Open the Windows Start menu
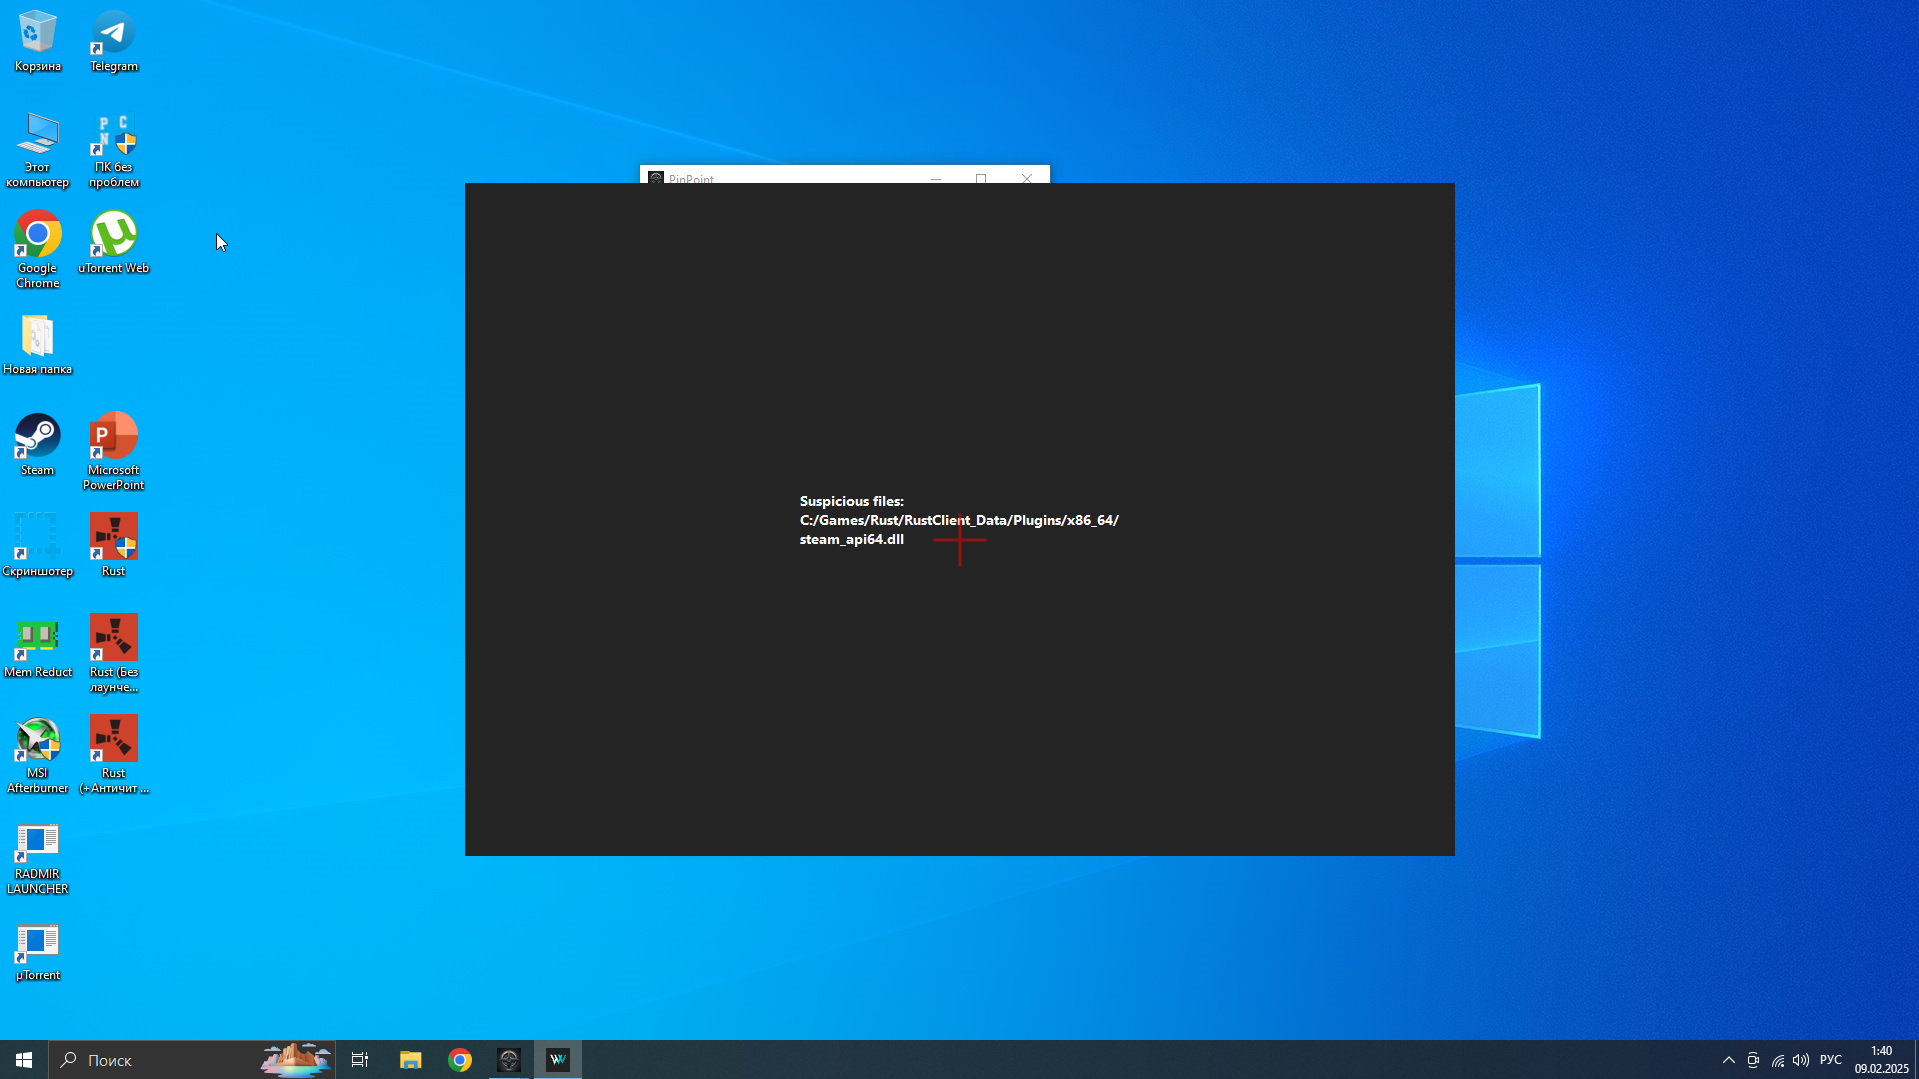Viewport: 1919px width, 1079px height. point(24,1060)
